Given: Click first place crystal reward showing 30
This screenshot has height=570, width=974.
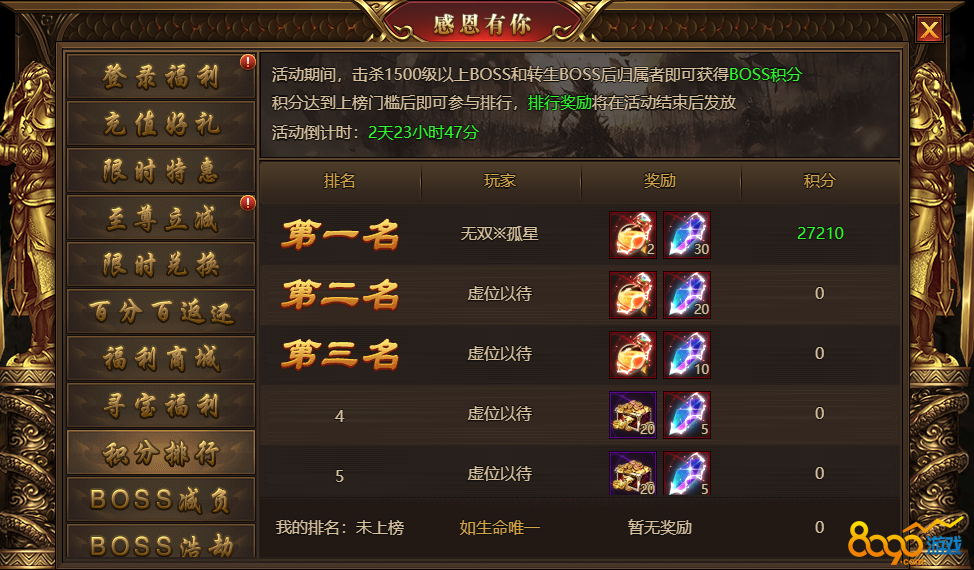Looking at the screenshot, I should [x=686, y=235].
